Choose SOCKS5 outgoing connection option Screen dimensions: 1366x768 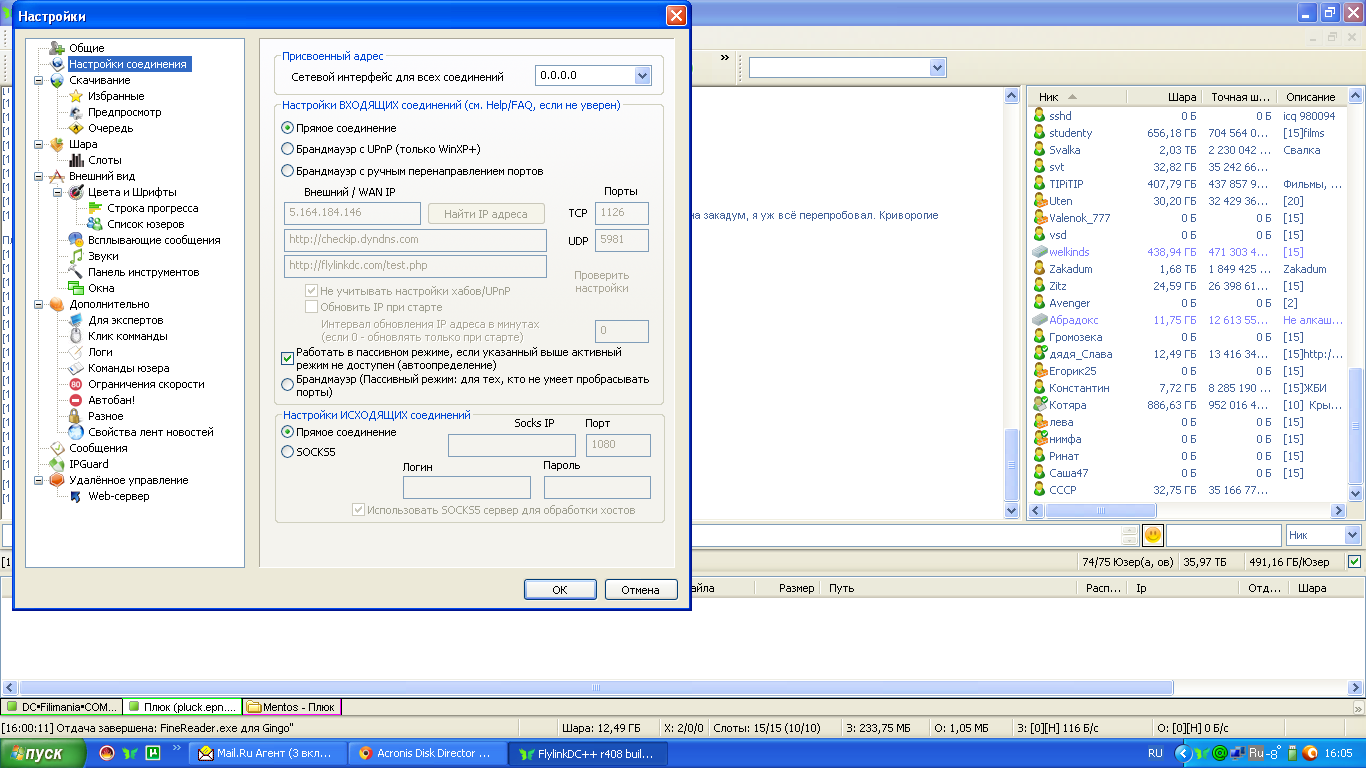click(288, 452)
